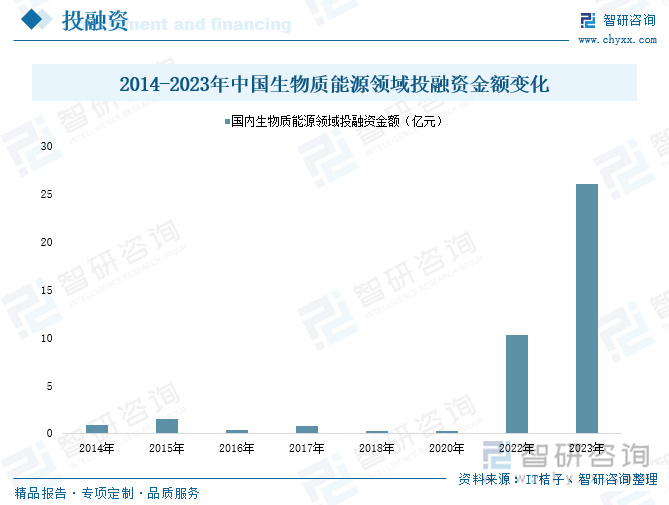This screenshot has width=669, height=505.
Task: Click the 2020年 axis label
Action: (x=446, y=448)
